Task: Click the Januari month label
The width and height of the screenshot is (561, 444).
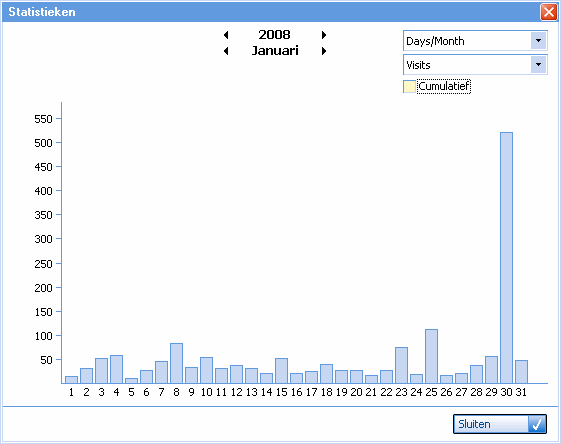Action: [275, 51]
